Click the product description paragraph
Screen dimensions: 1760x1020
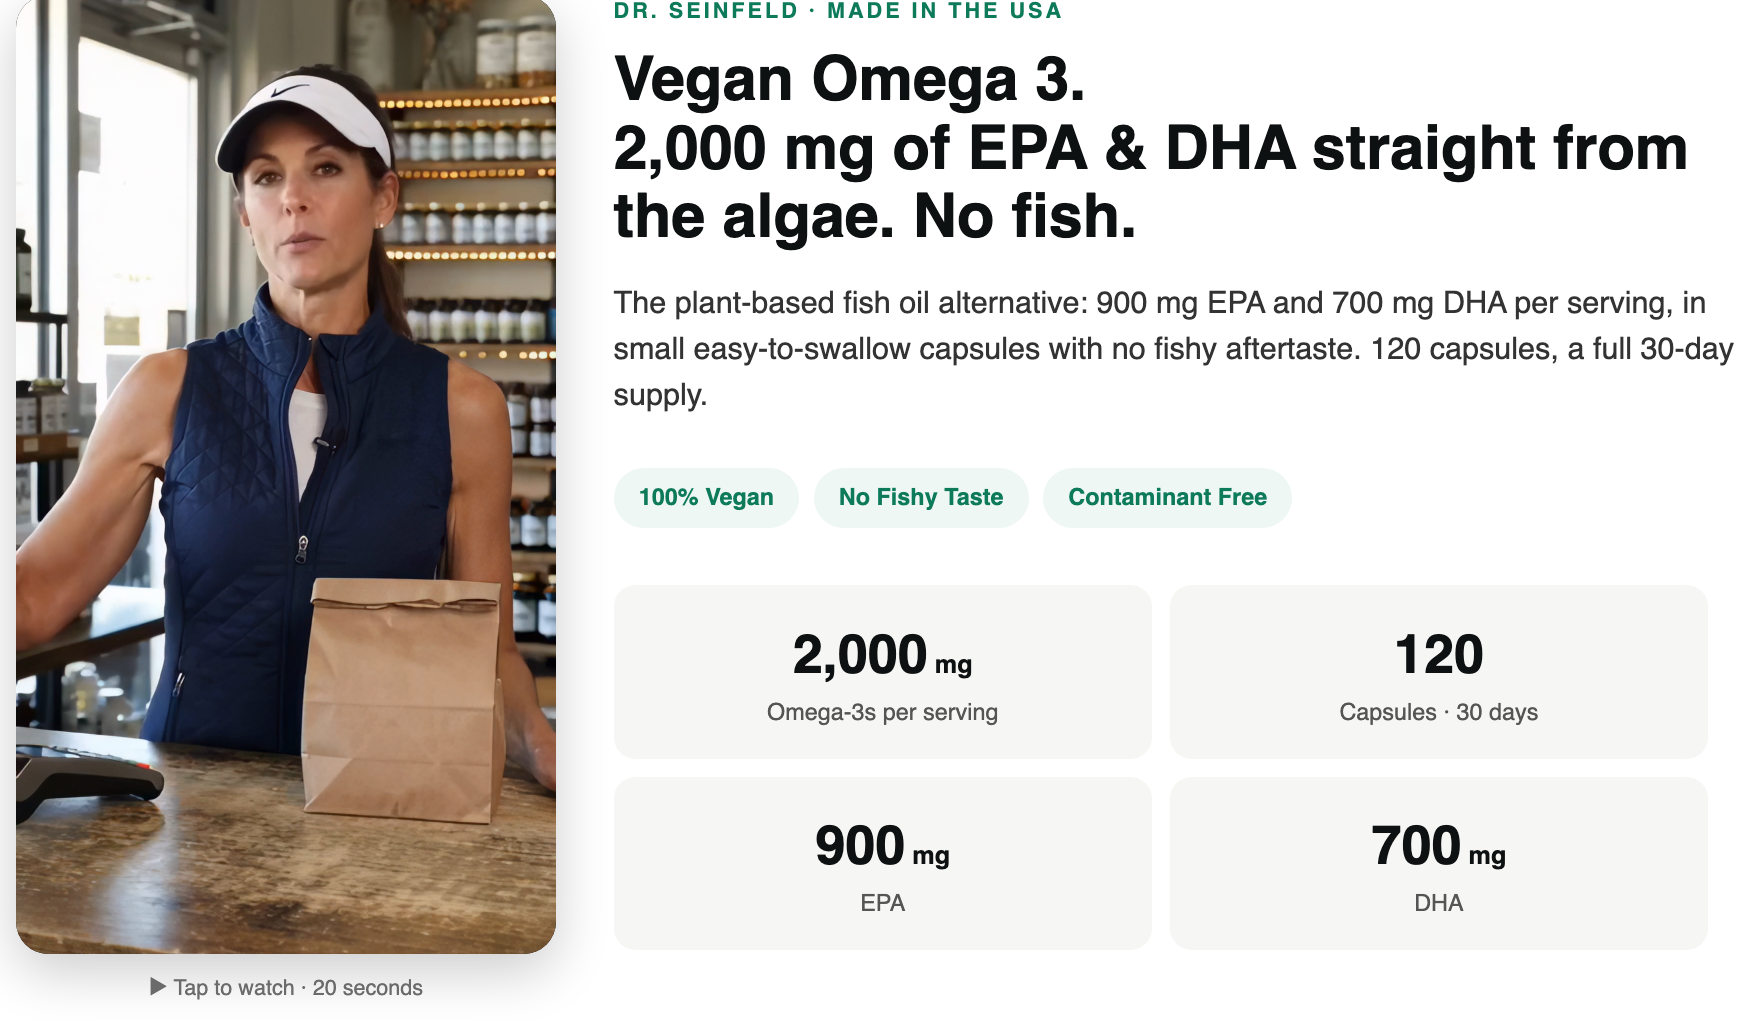pos(1173,349)
